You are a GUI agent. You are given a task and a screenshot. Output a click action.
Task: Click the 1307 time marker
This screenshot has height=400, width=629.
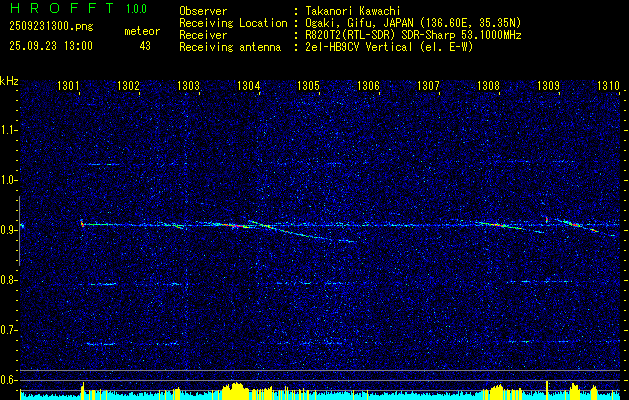point(428,85)
